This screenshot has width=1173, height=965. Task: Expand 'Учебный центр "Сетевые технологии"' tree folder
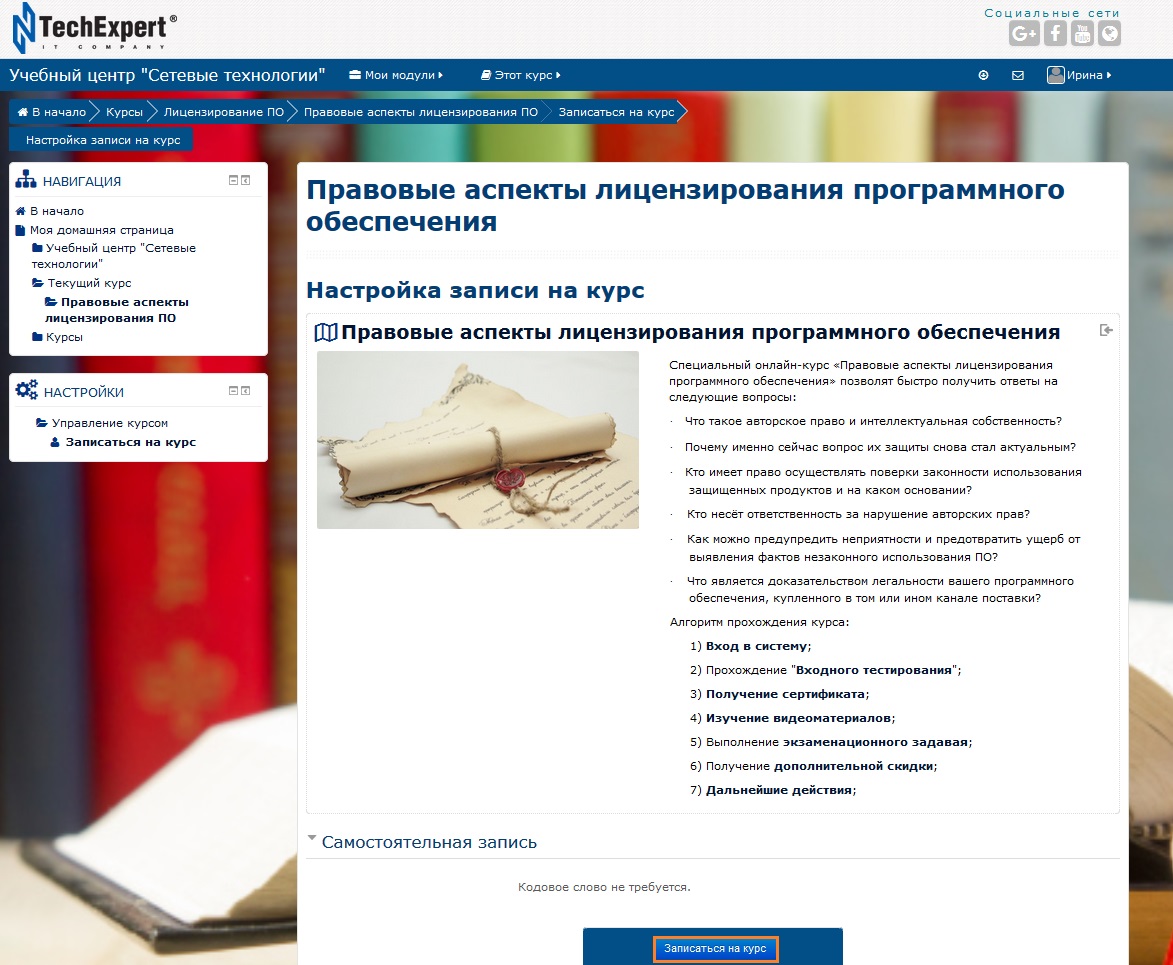[x=37, y=248]
